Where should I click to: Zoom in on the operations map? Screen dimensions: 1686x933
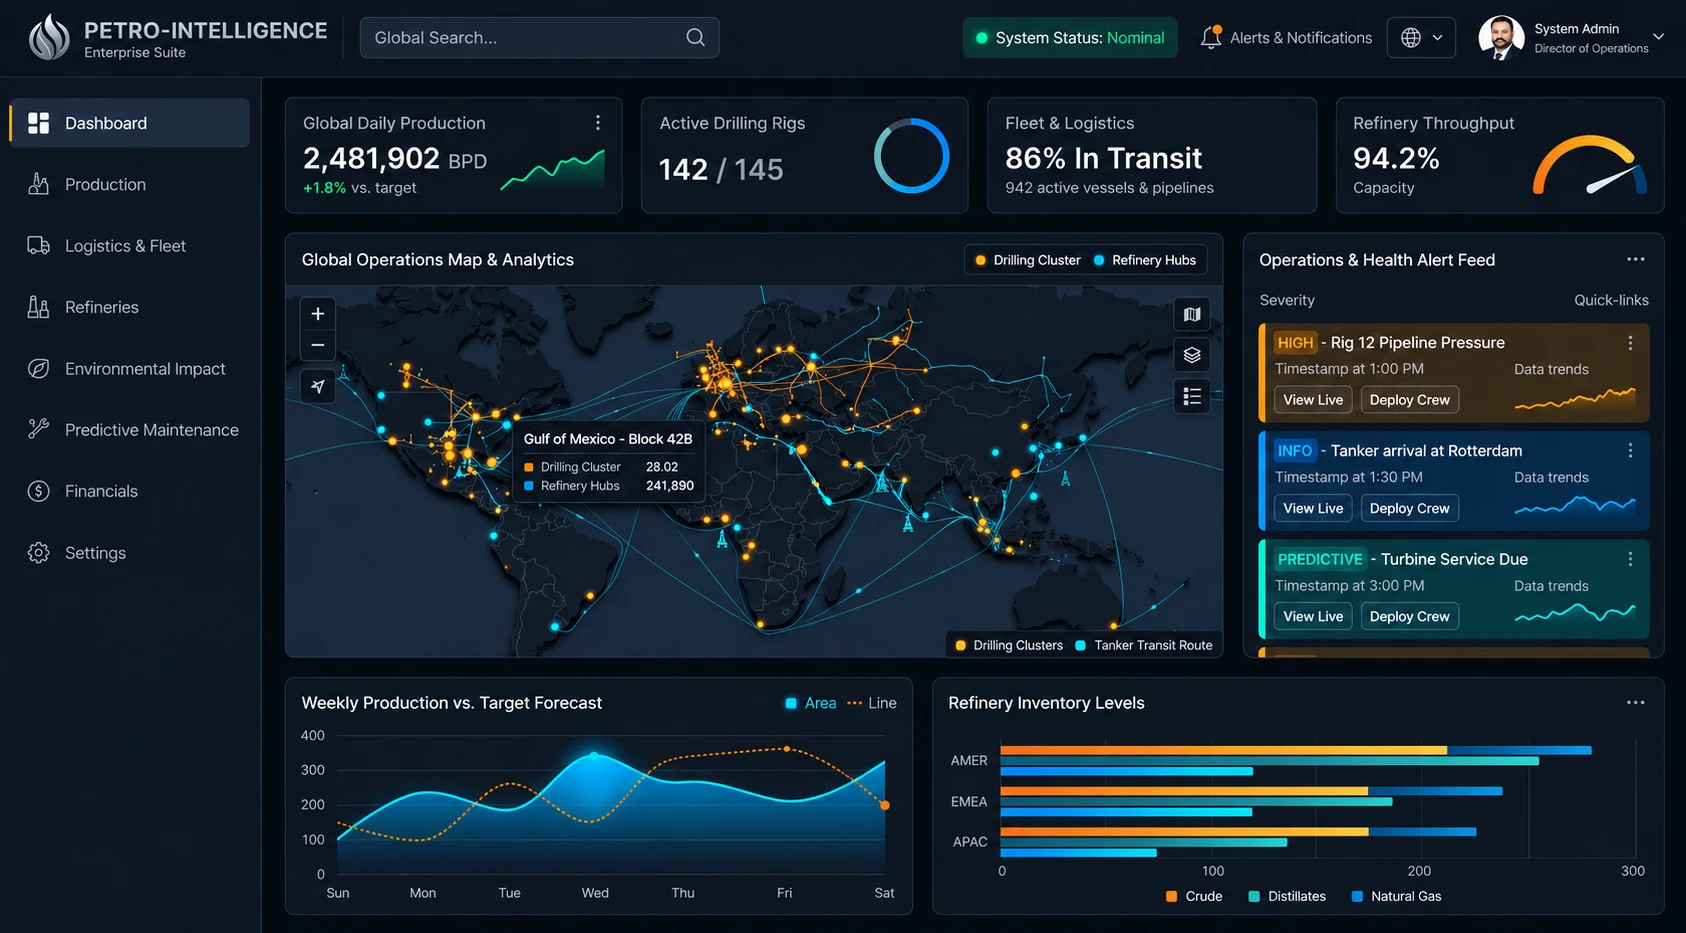click(318, 314)
